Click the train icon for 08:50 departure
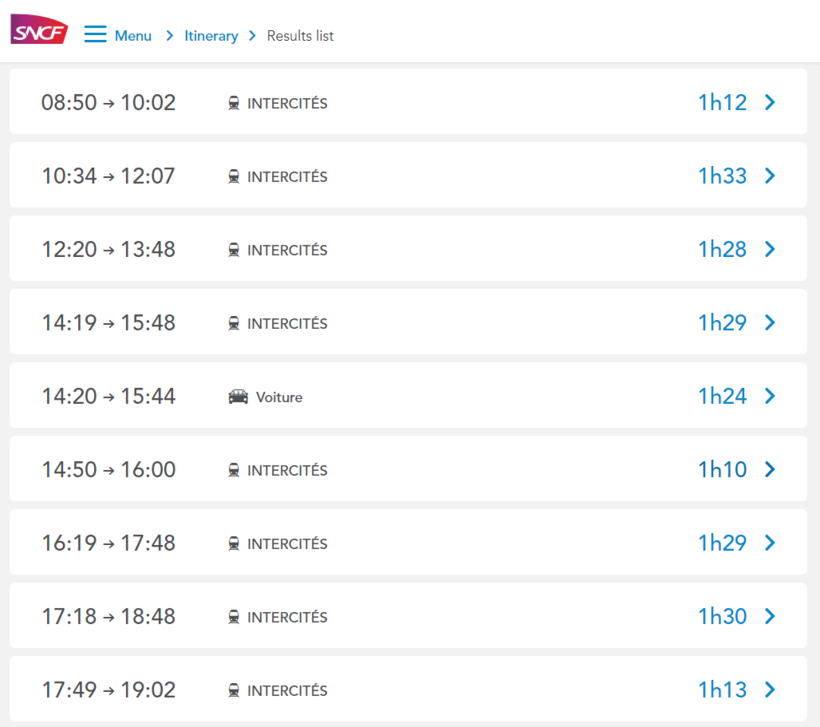Screen dimensions: 820x727 point(234,103)
